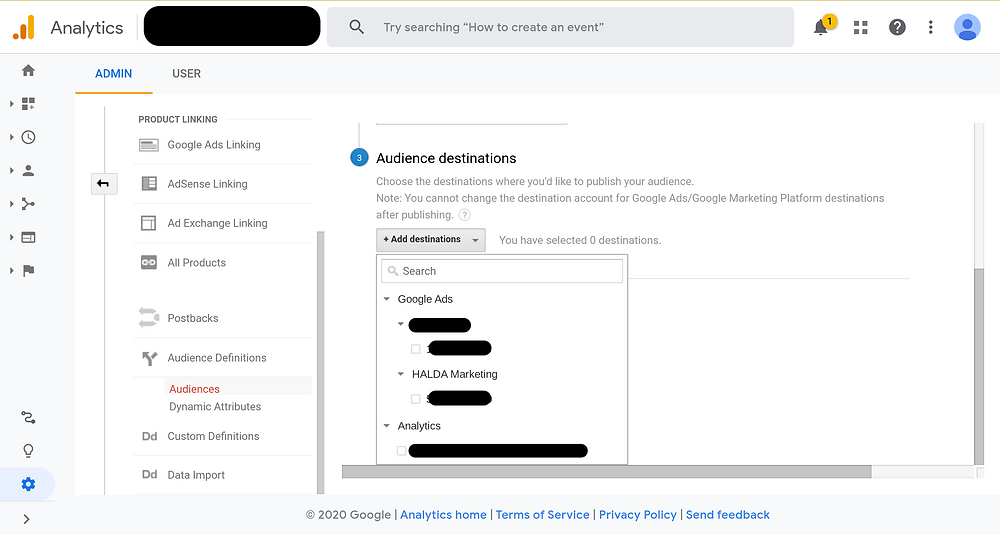Click the Add destinations dropdown button
Viewport: 1000px width, 535px height.
(x=430, y=240)
